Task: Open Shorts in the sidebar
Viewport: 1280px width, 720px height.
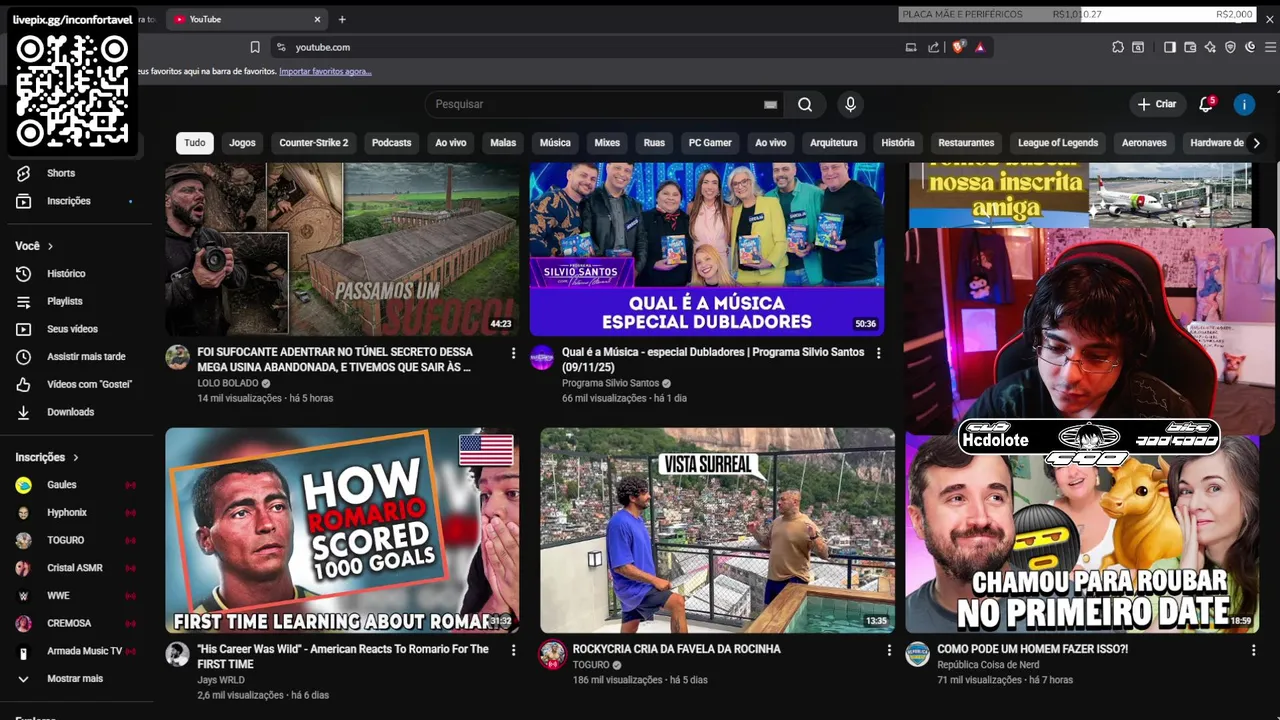Action: tap(75, 173)
